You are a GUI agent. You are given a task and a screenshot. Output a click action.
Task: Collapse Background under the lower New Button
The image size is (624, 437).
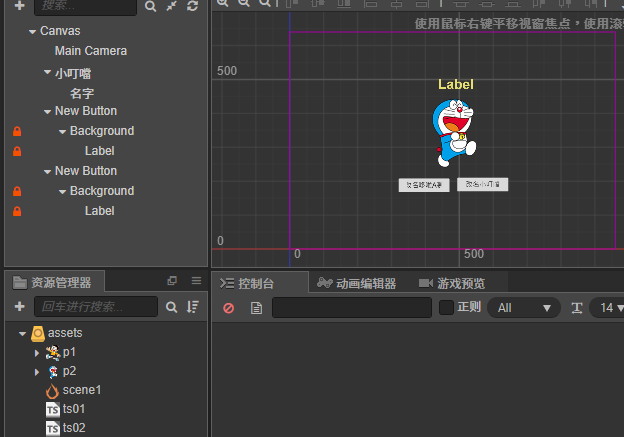[x=62, y=192]
